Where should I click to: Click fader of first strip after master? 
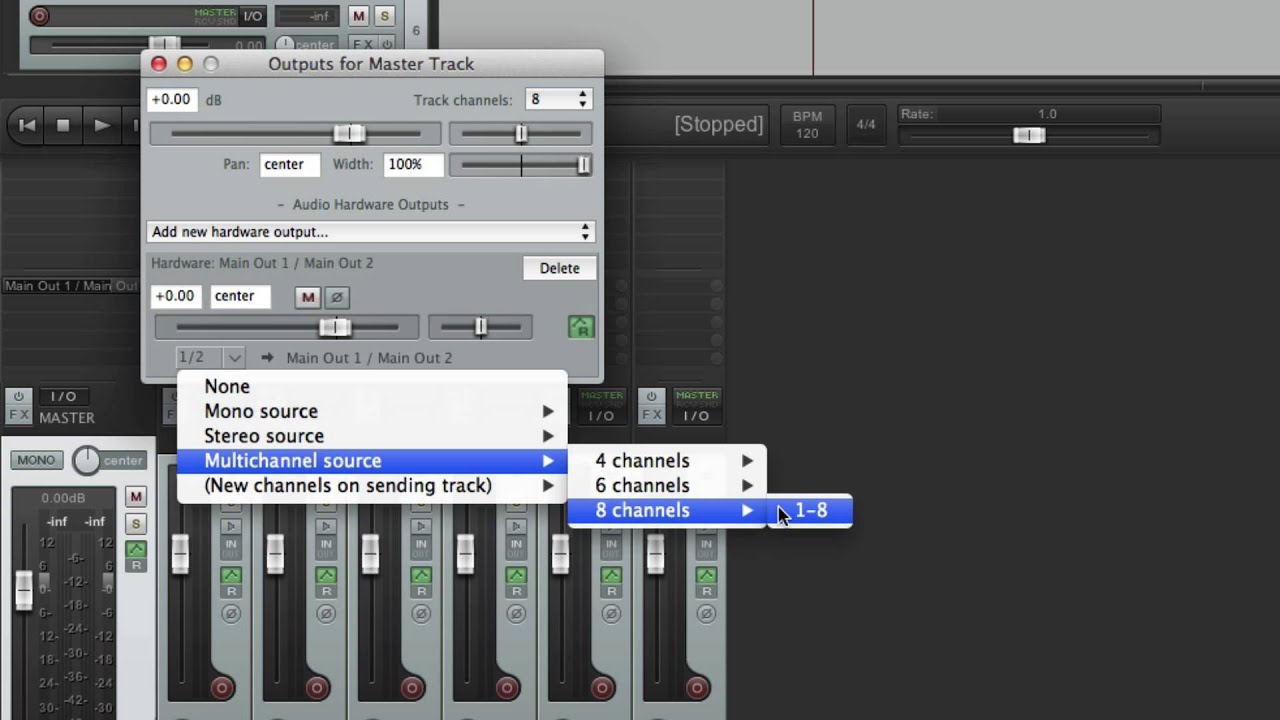(x=180, y=554)
